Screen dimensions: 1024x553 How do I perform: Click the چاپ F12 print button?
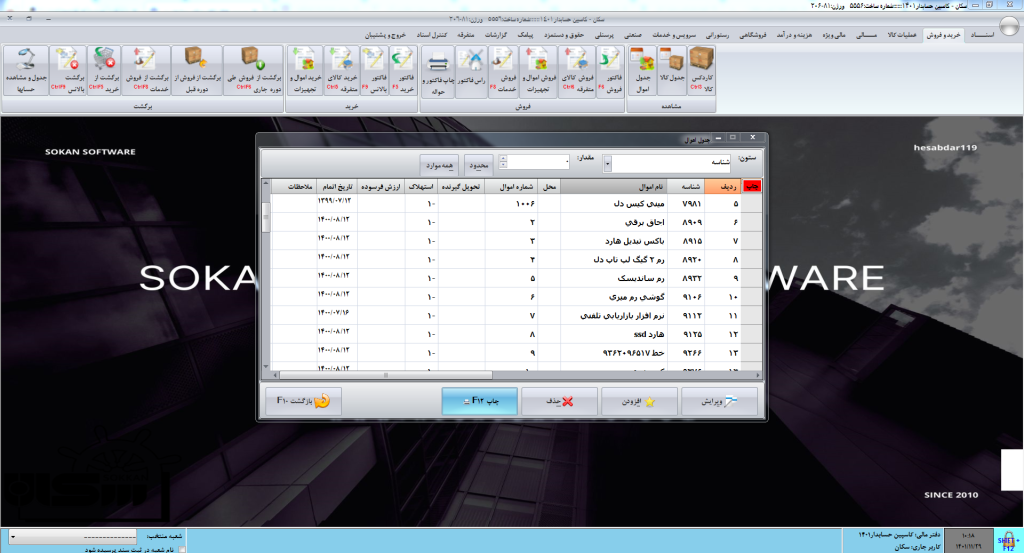click(x=480, y=401)
